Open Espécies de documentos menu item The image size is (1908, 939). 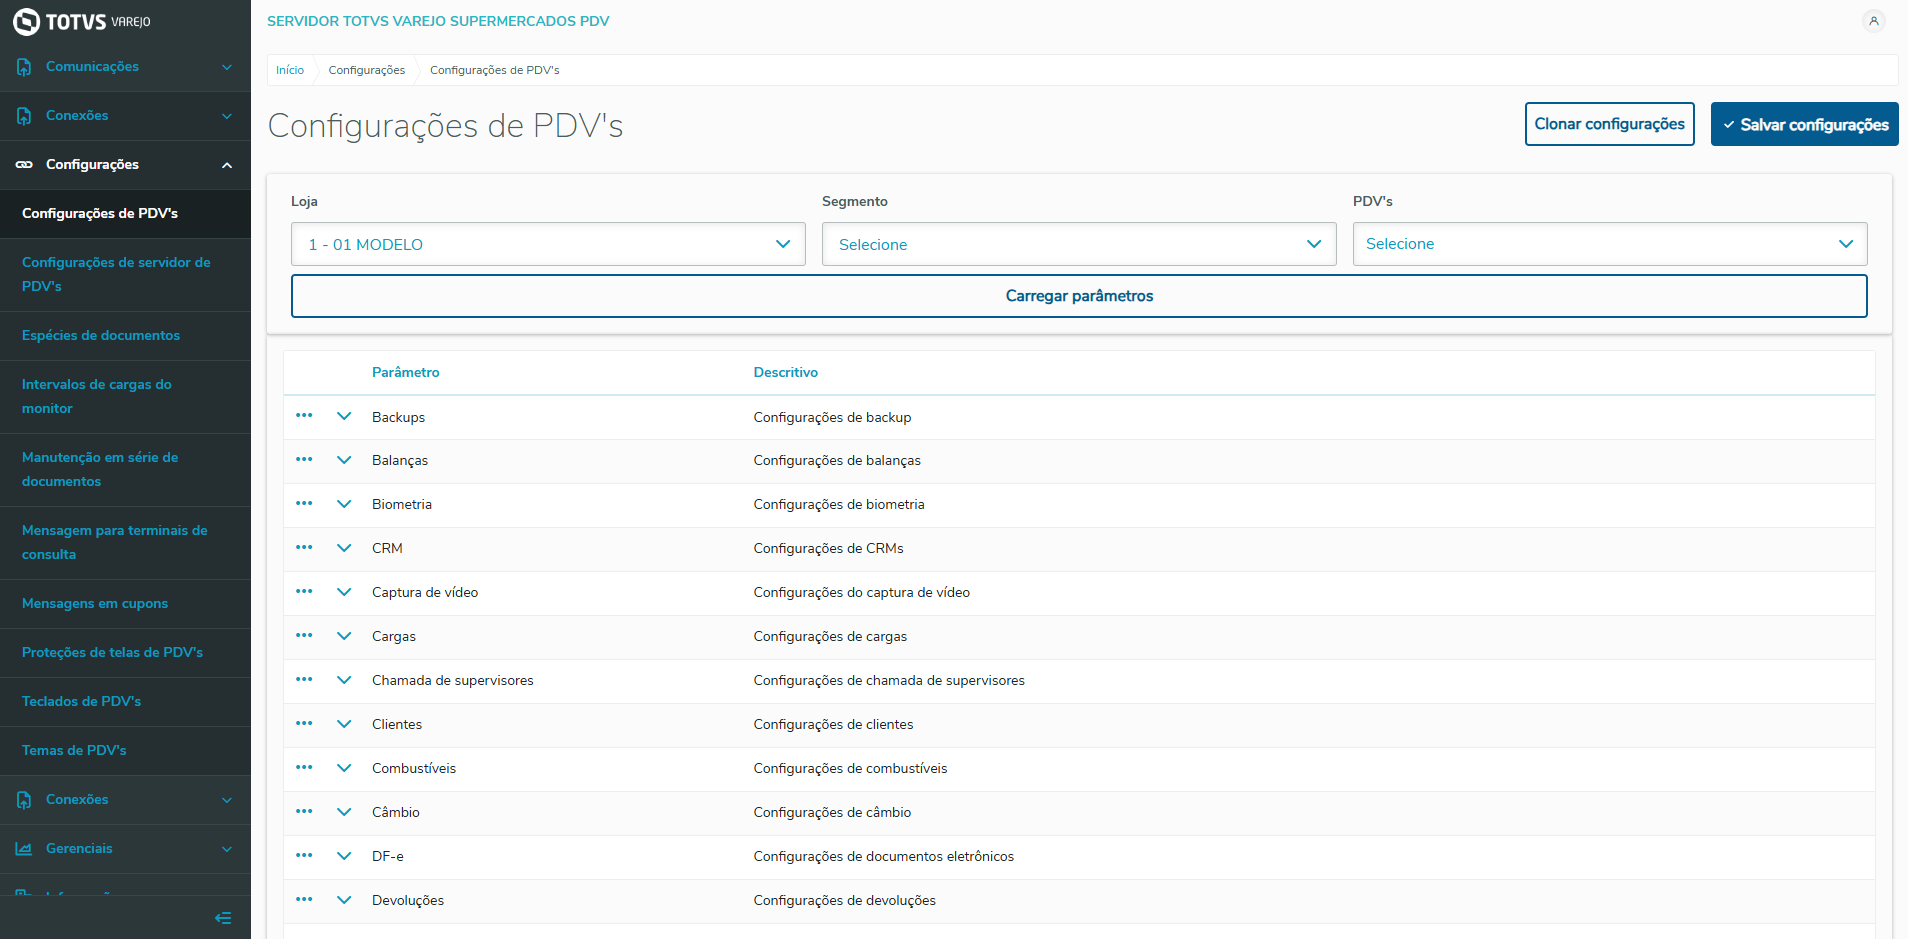125,336
